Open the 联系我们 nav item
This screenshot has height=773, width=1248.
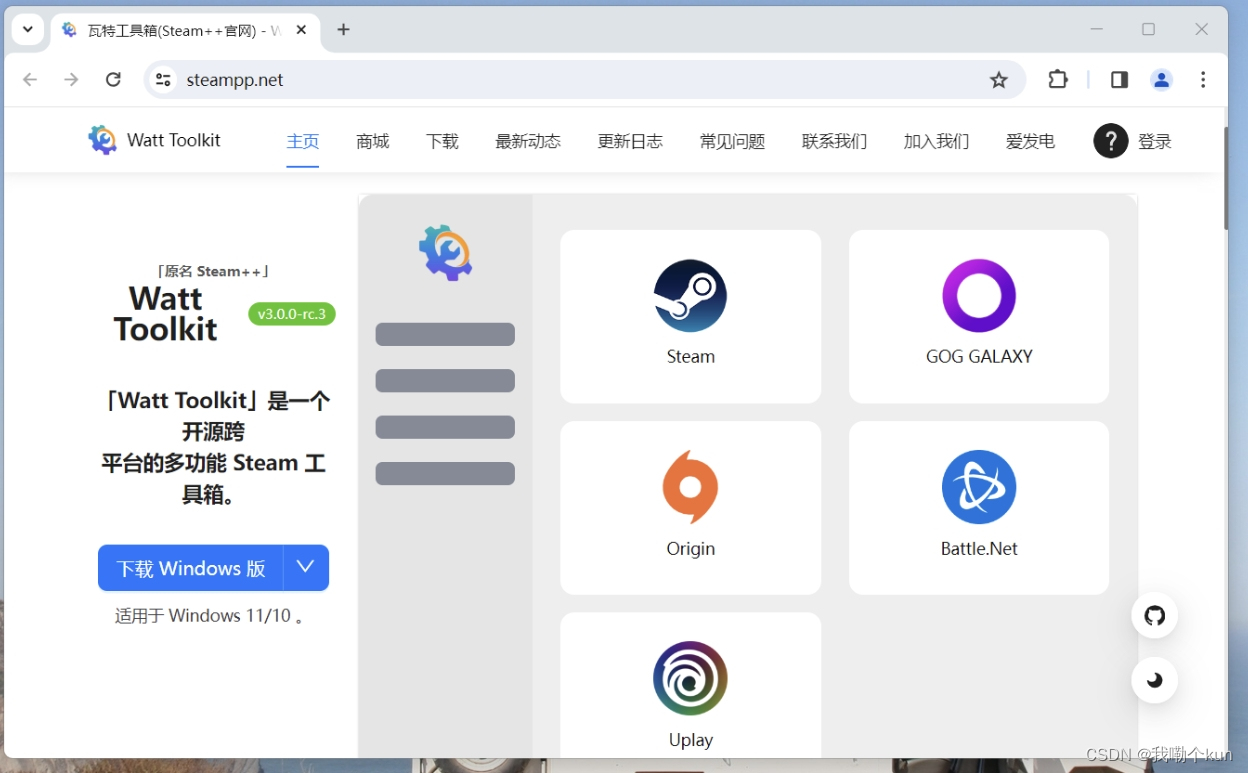click(x=834, y=141)
